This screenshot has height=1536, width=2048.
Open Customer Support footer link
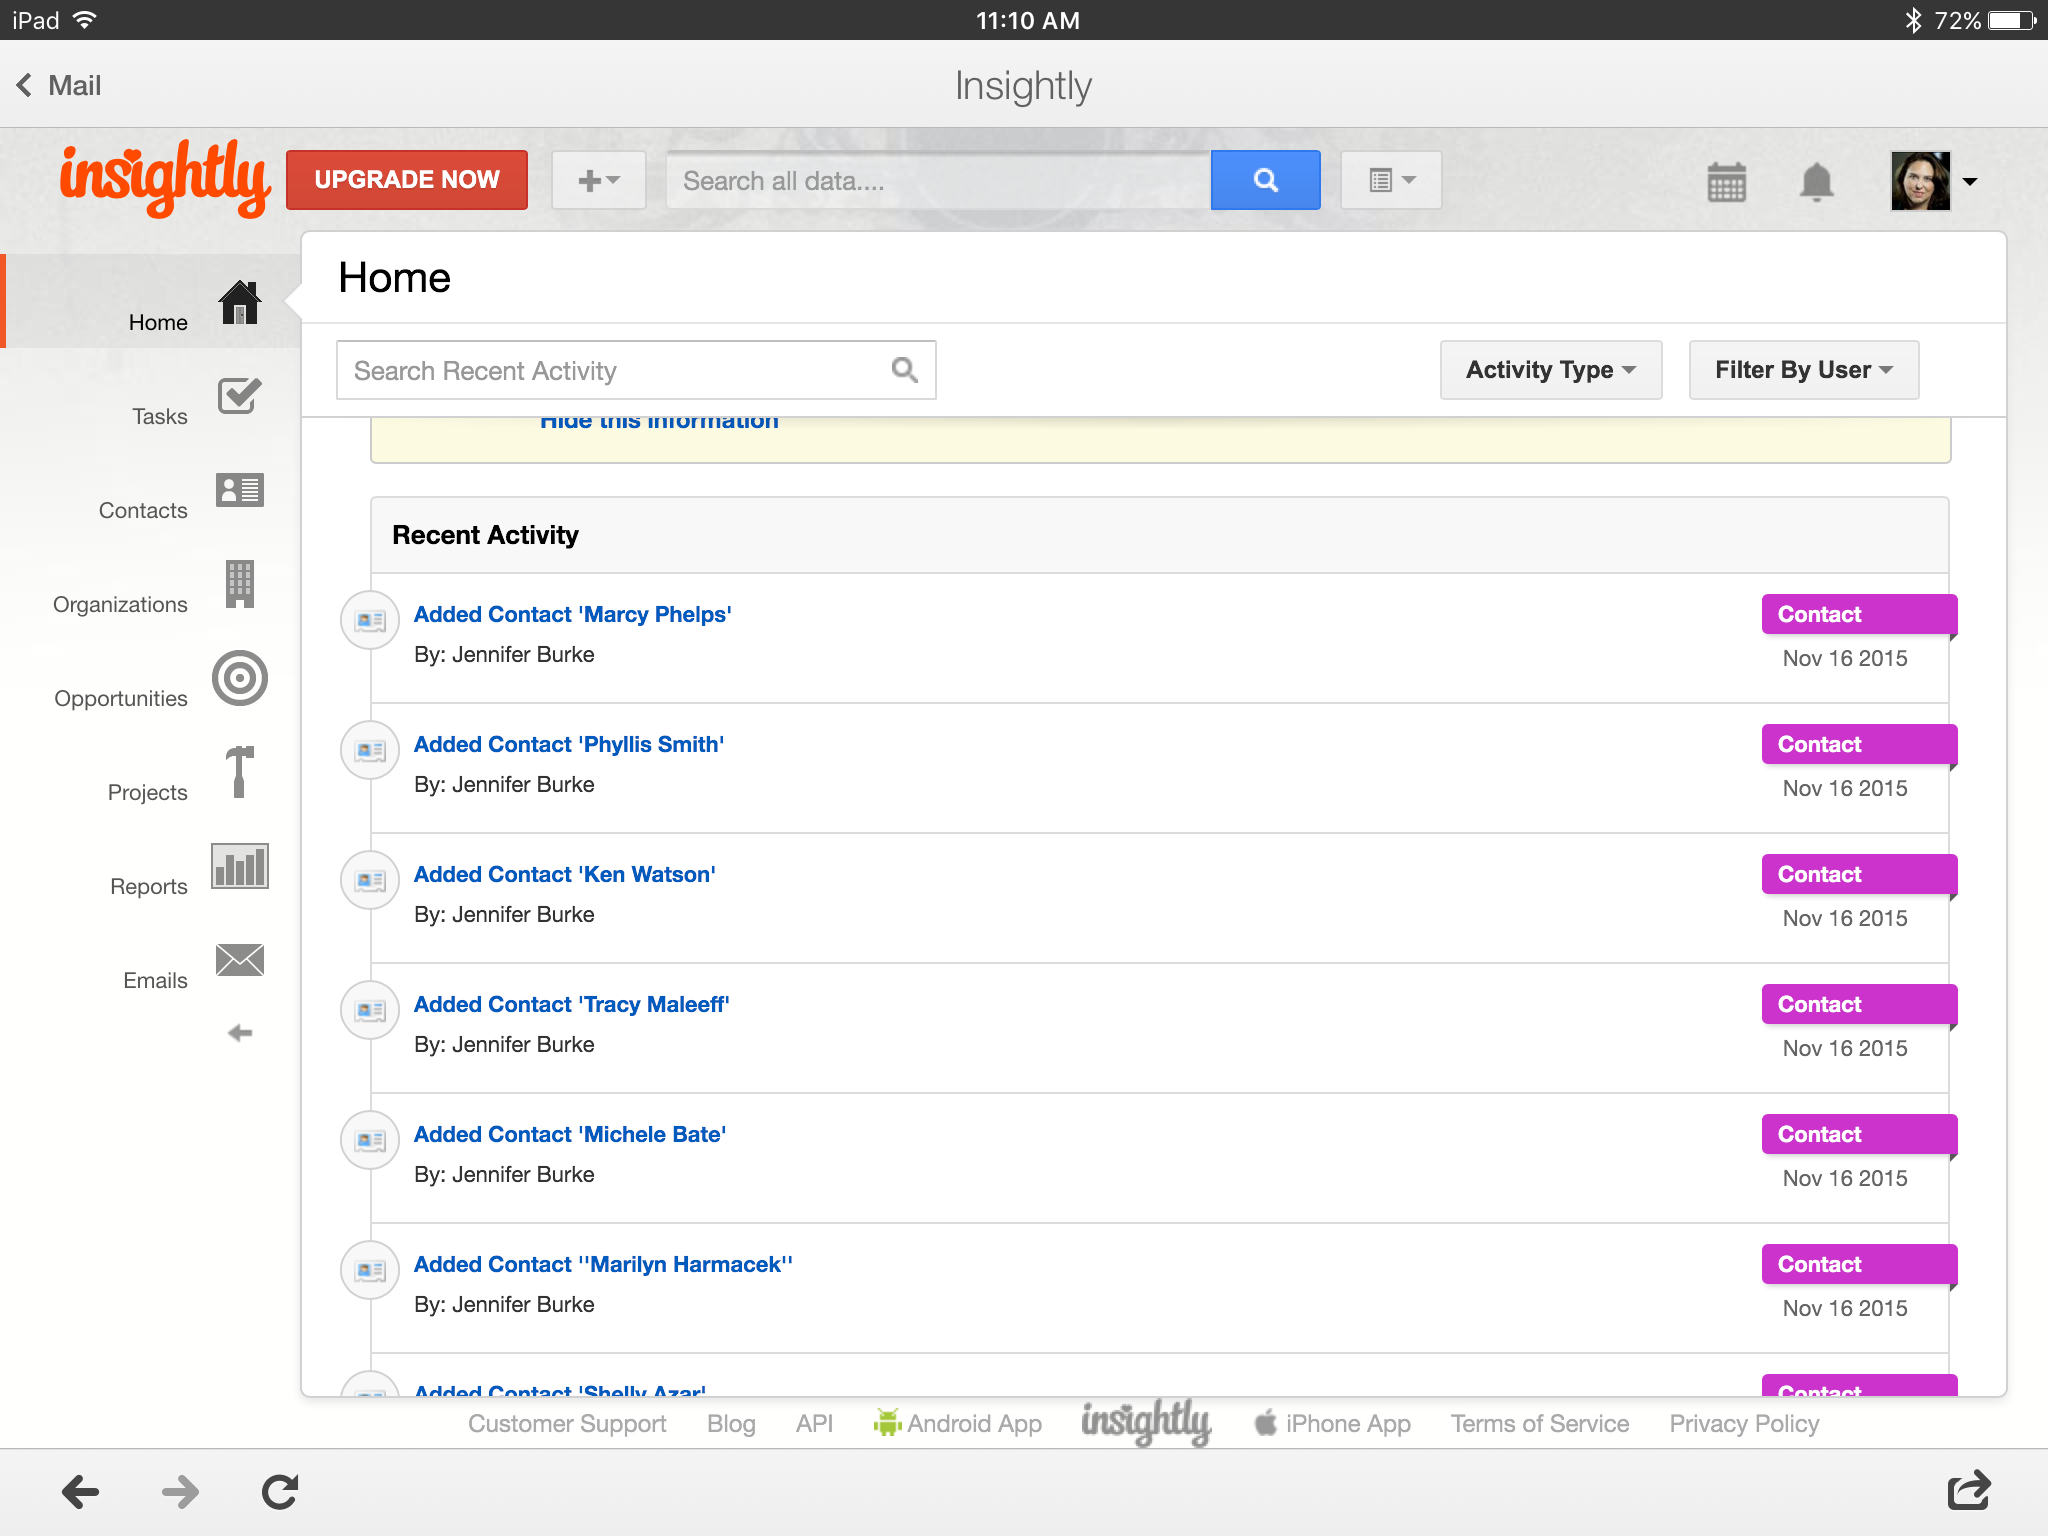coord(567,1423)
